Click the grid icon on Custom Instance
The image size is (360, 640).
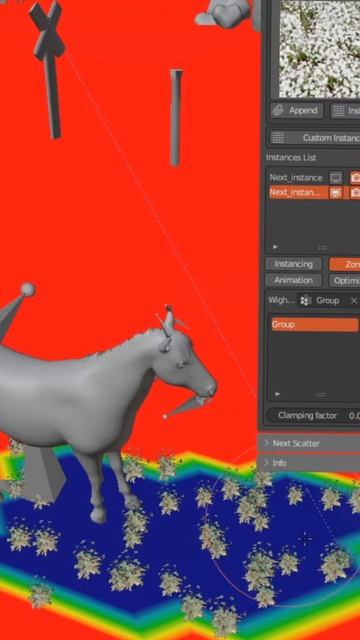278,138
